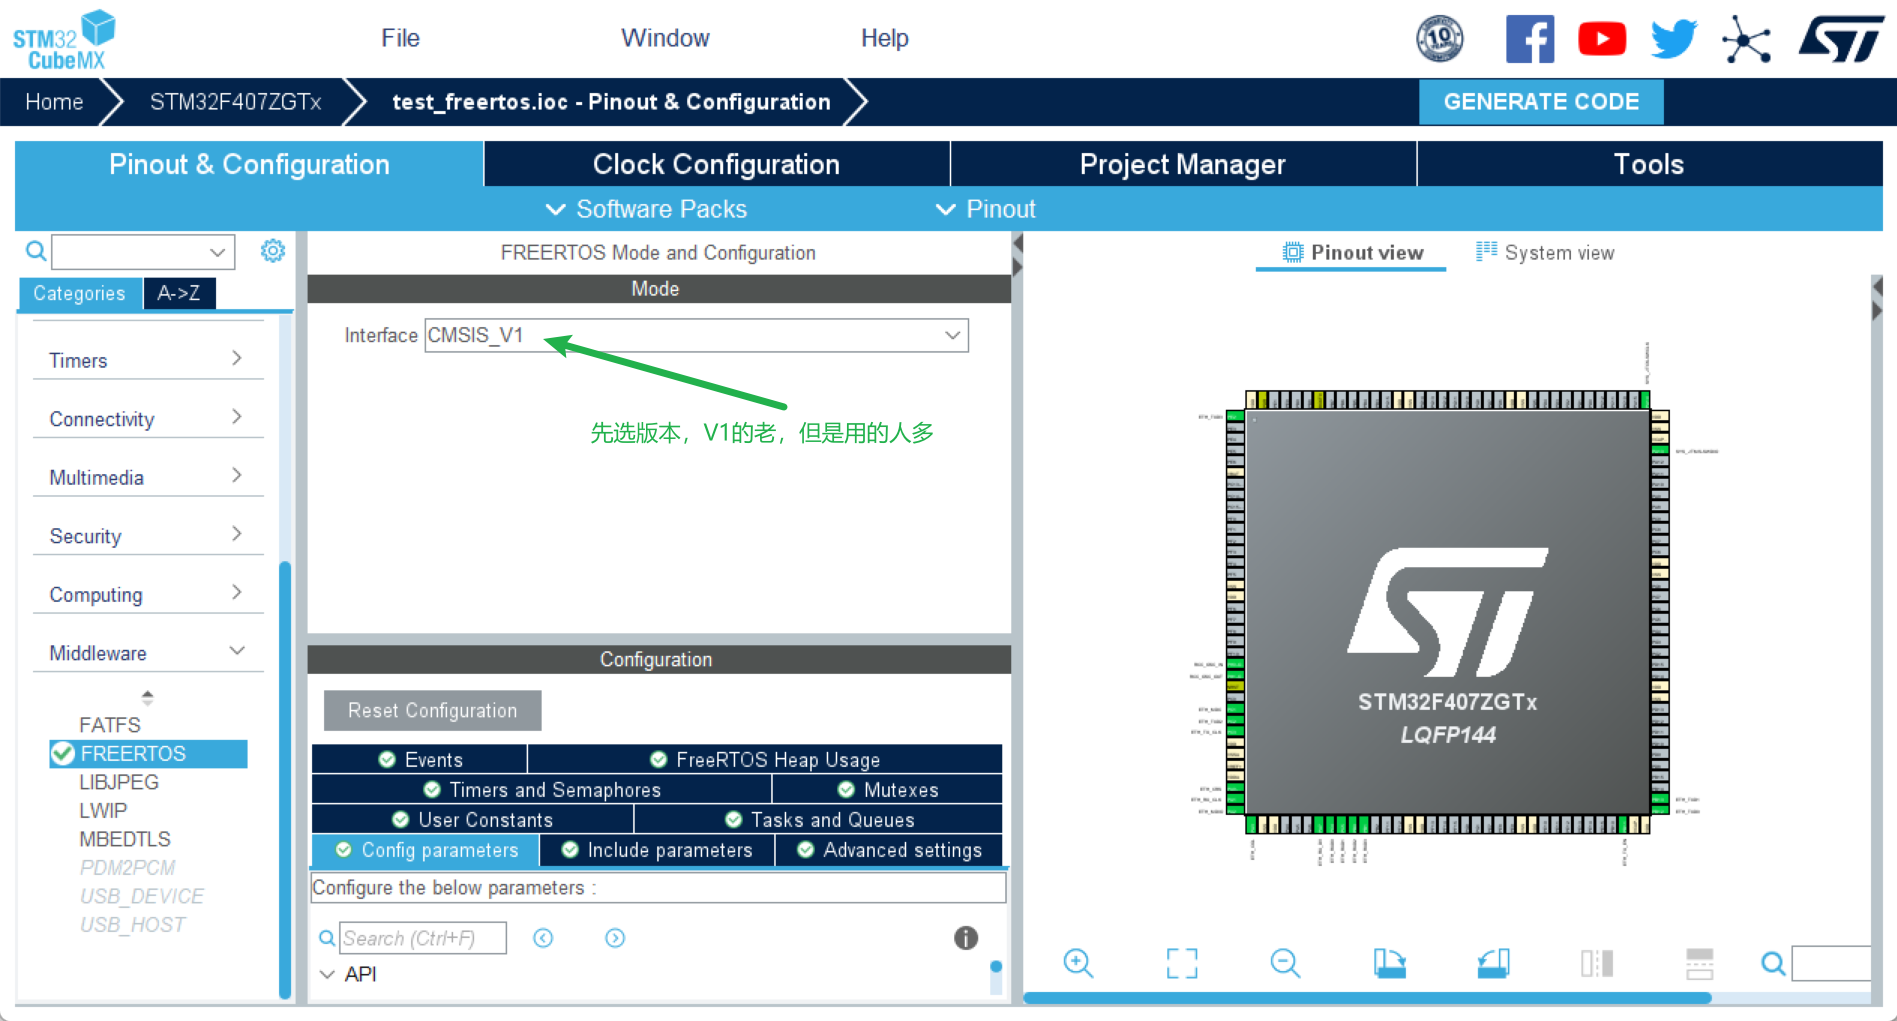
Task: Zoom out of the pinout view
Action: click(1285, 963)
